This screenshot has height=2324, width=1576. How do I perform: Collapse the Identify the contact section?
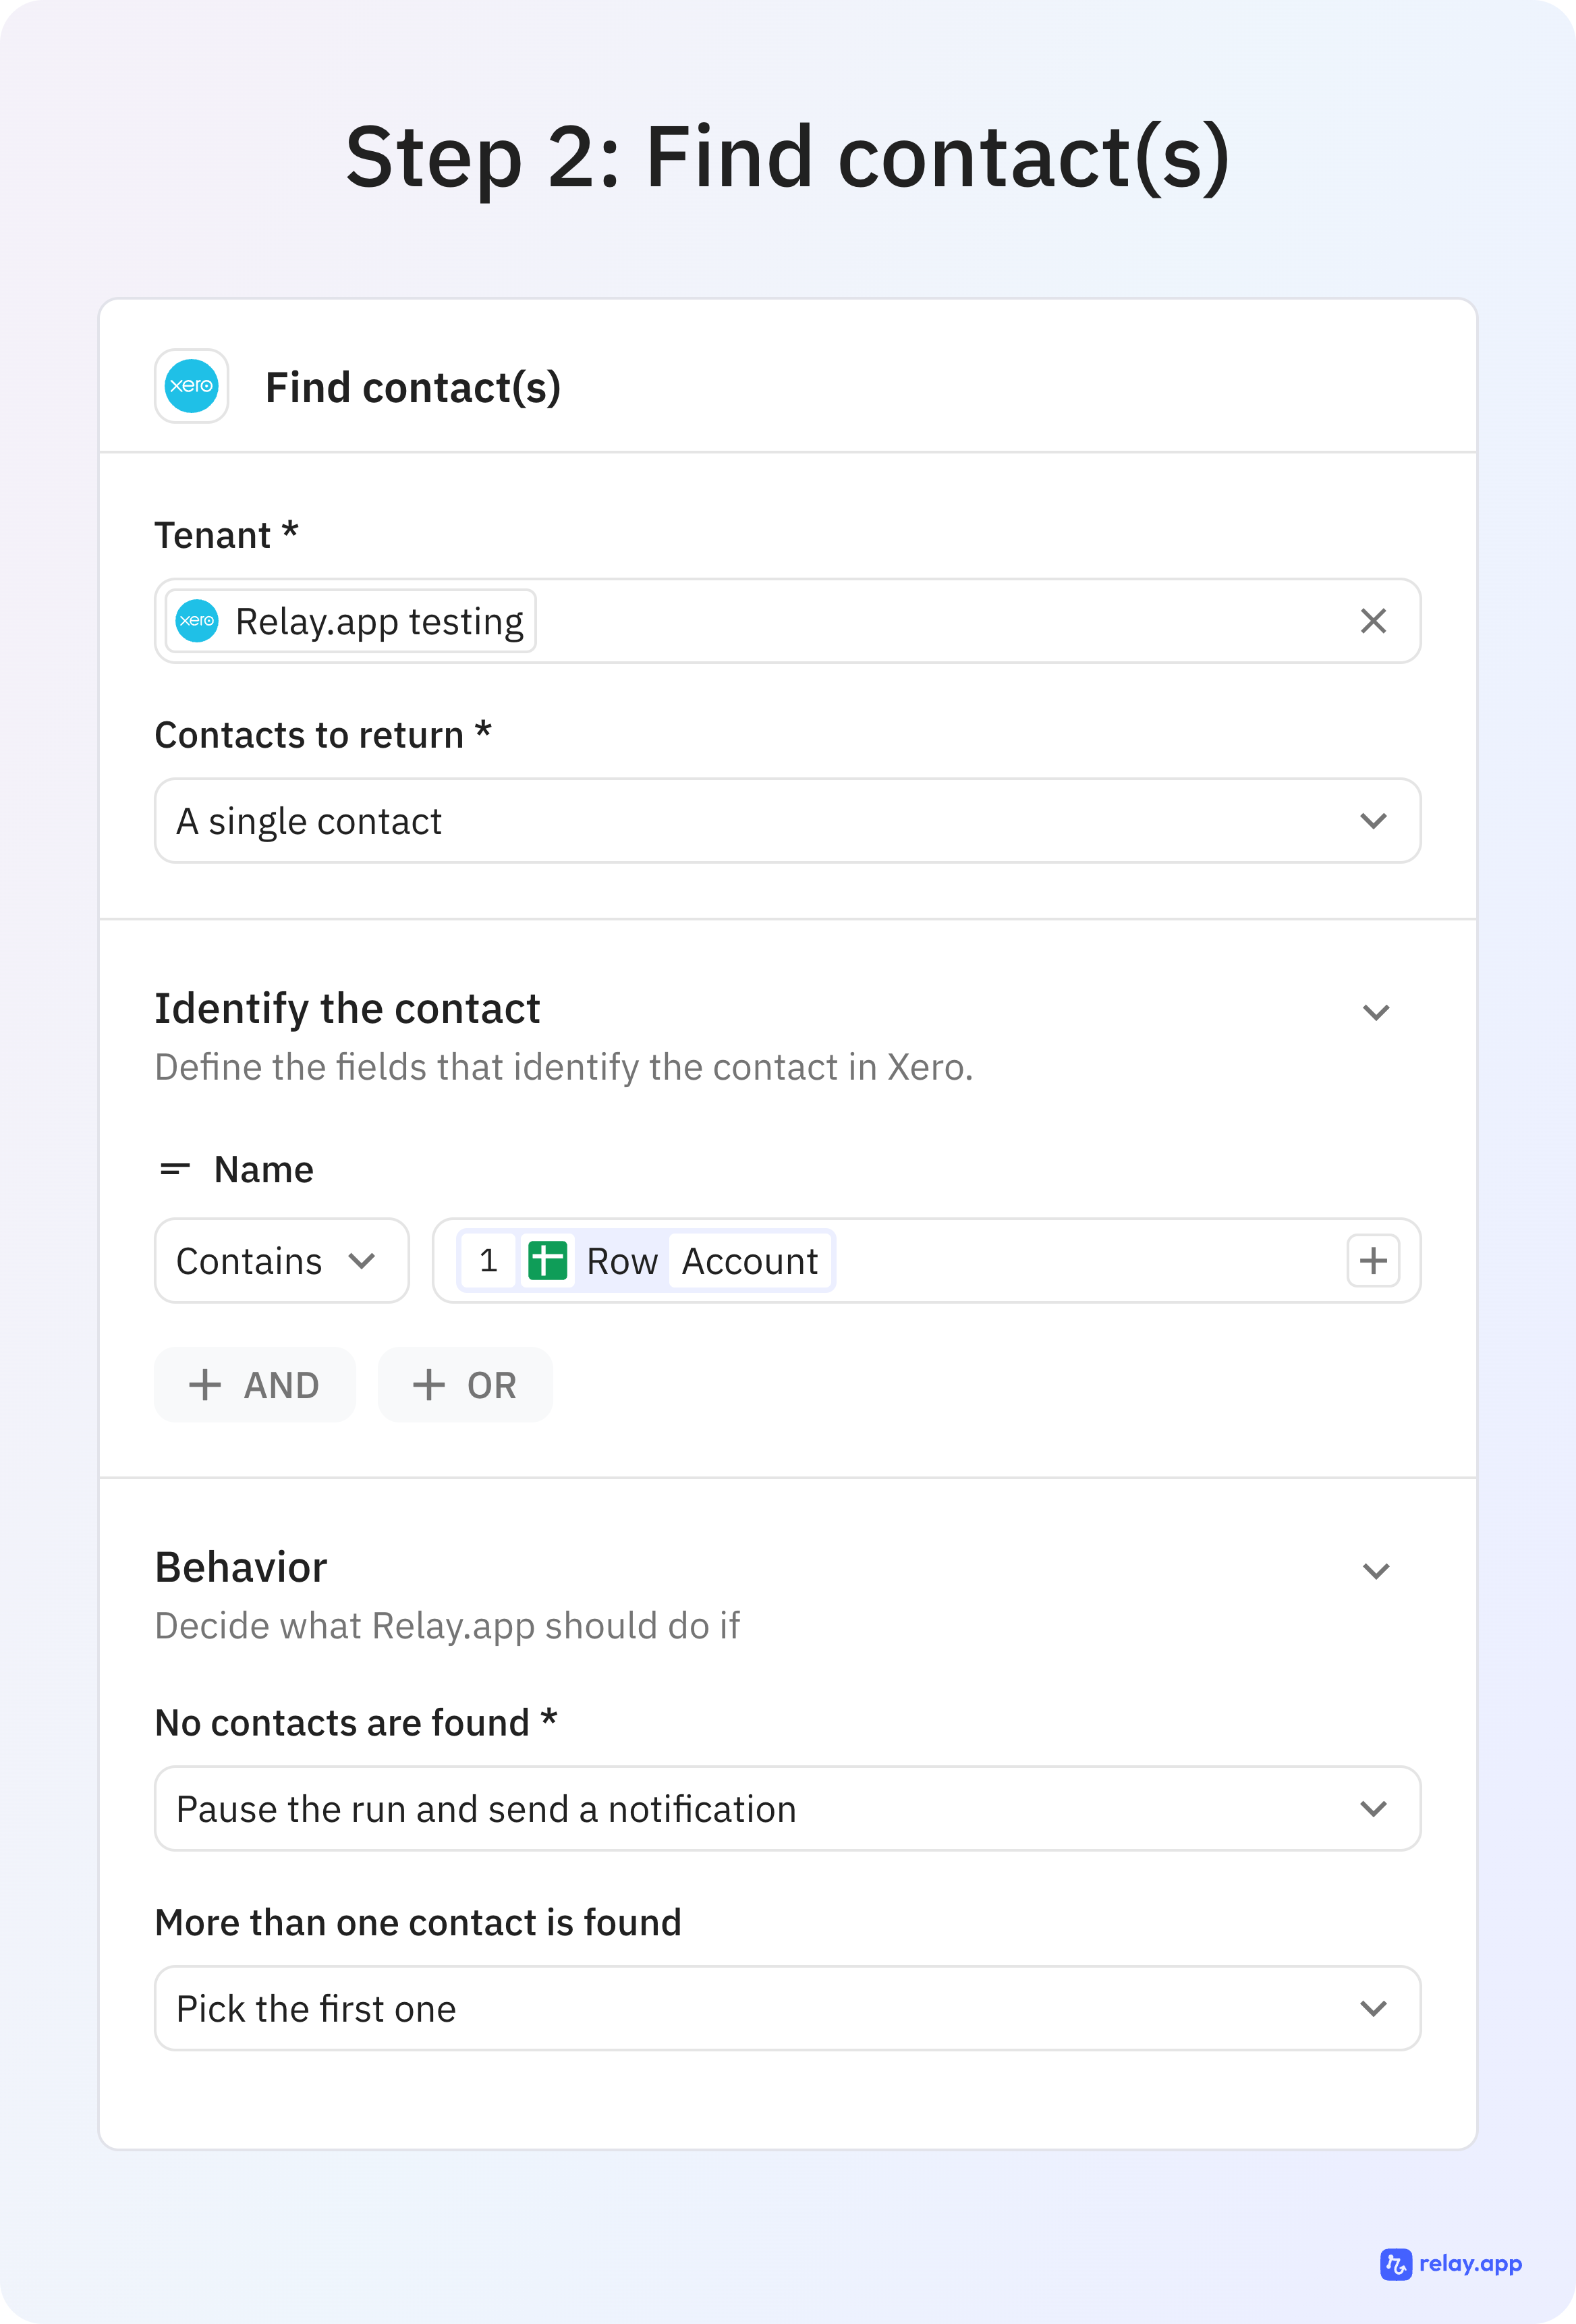tap(1377, 1011)
